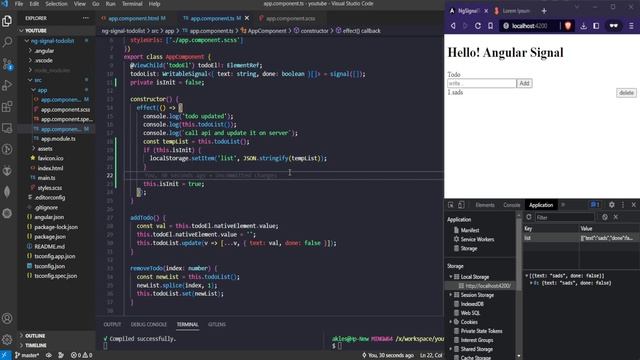
Task: Click the master branch in the status bar
Action: click(27, 356)
